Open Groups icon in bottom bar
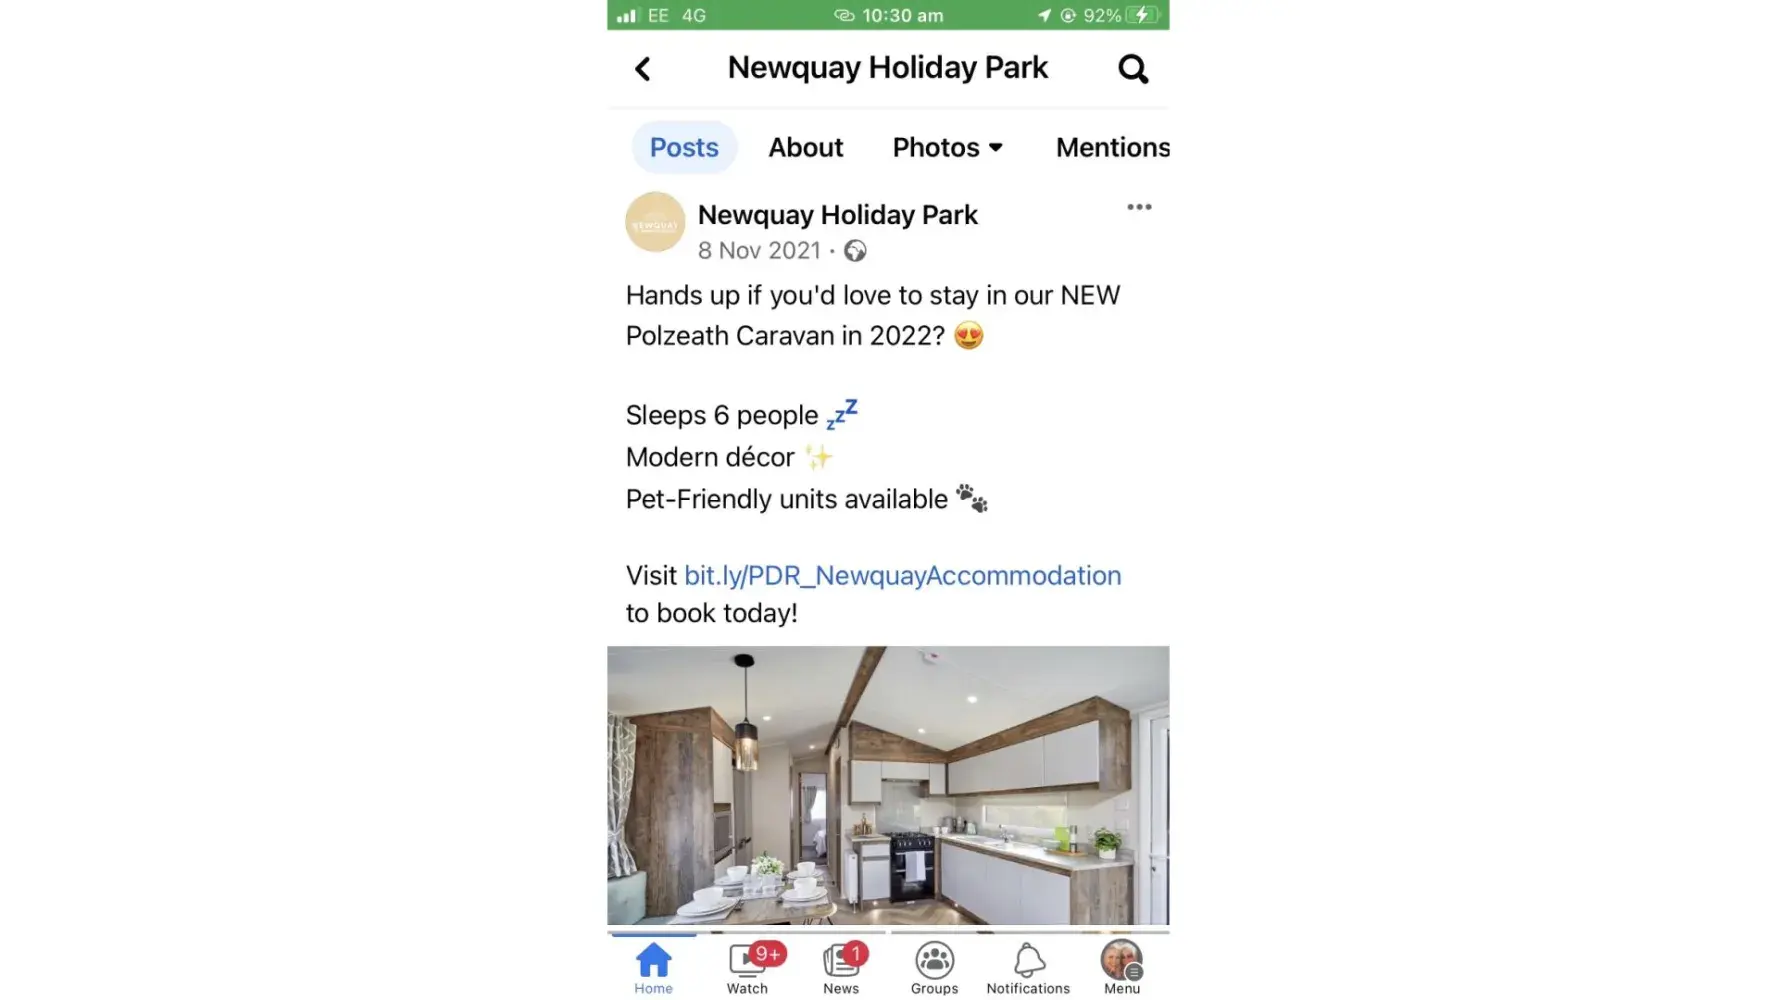This screenshot has width=1778, height=1000. pyautogui.click(x=934, y=968)
